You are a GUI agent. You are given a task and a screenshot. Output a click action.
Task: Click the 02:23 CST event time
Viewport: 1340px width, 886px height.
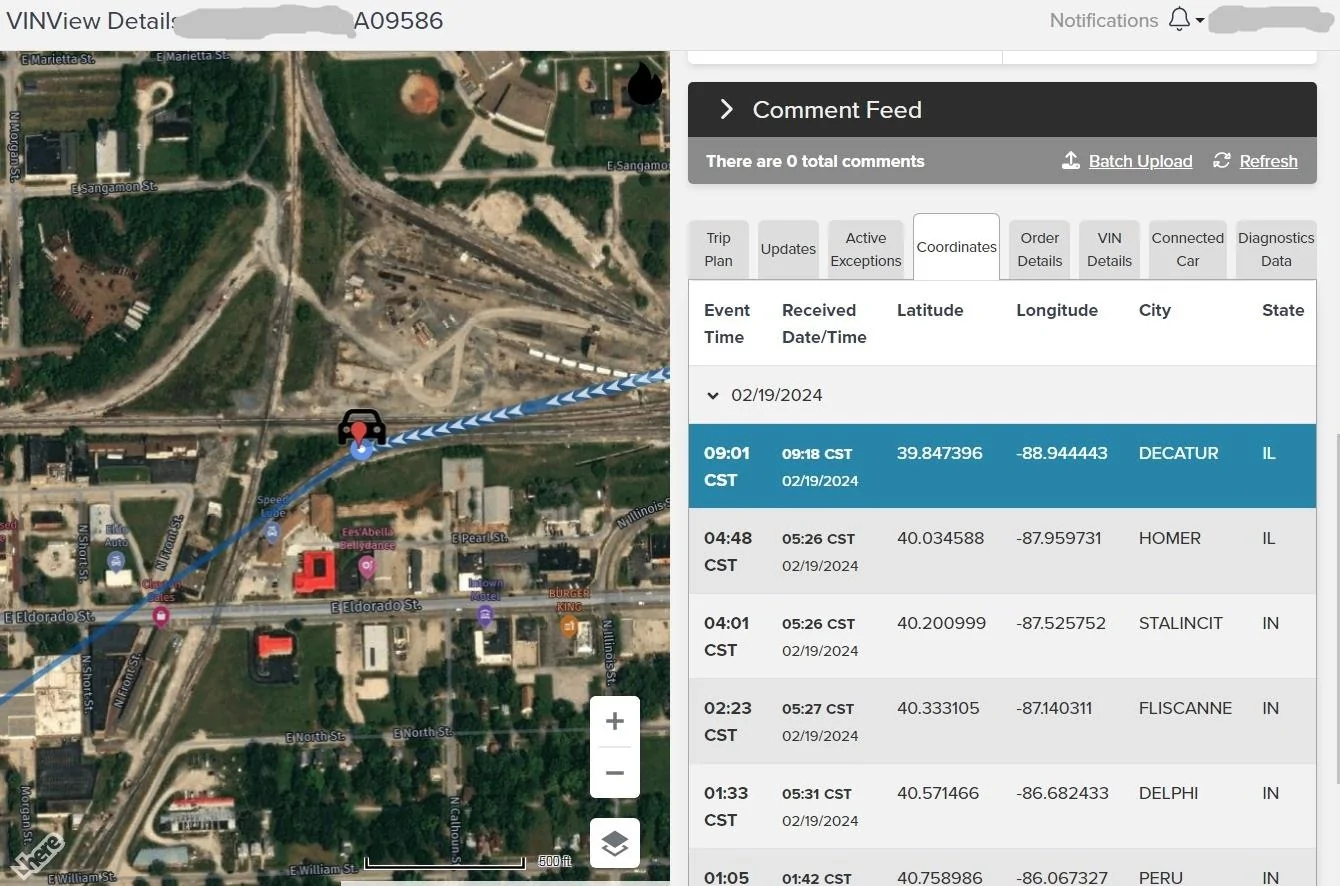pyautogui.click(x=728, y=721)
